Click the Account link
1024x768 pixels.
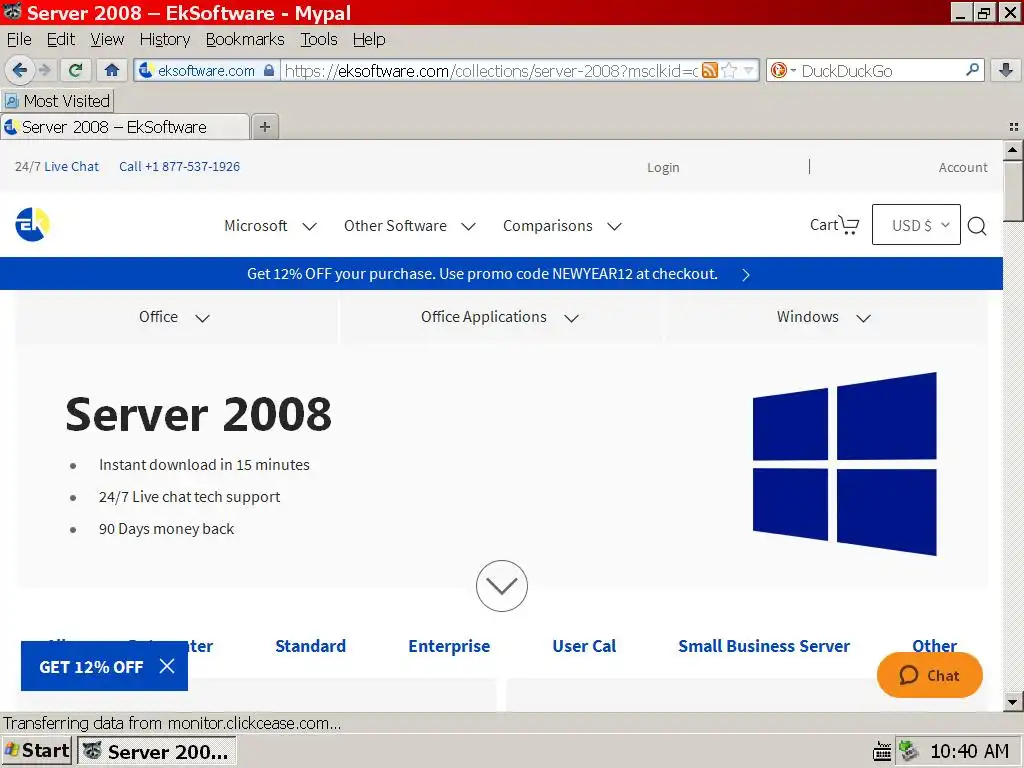(963, 167)
